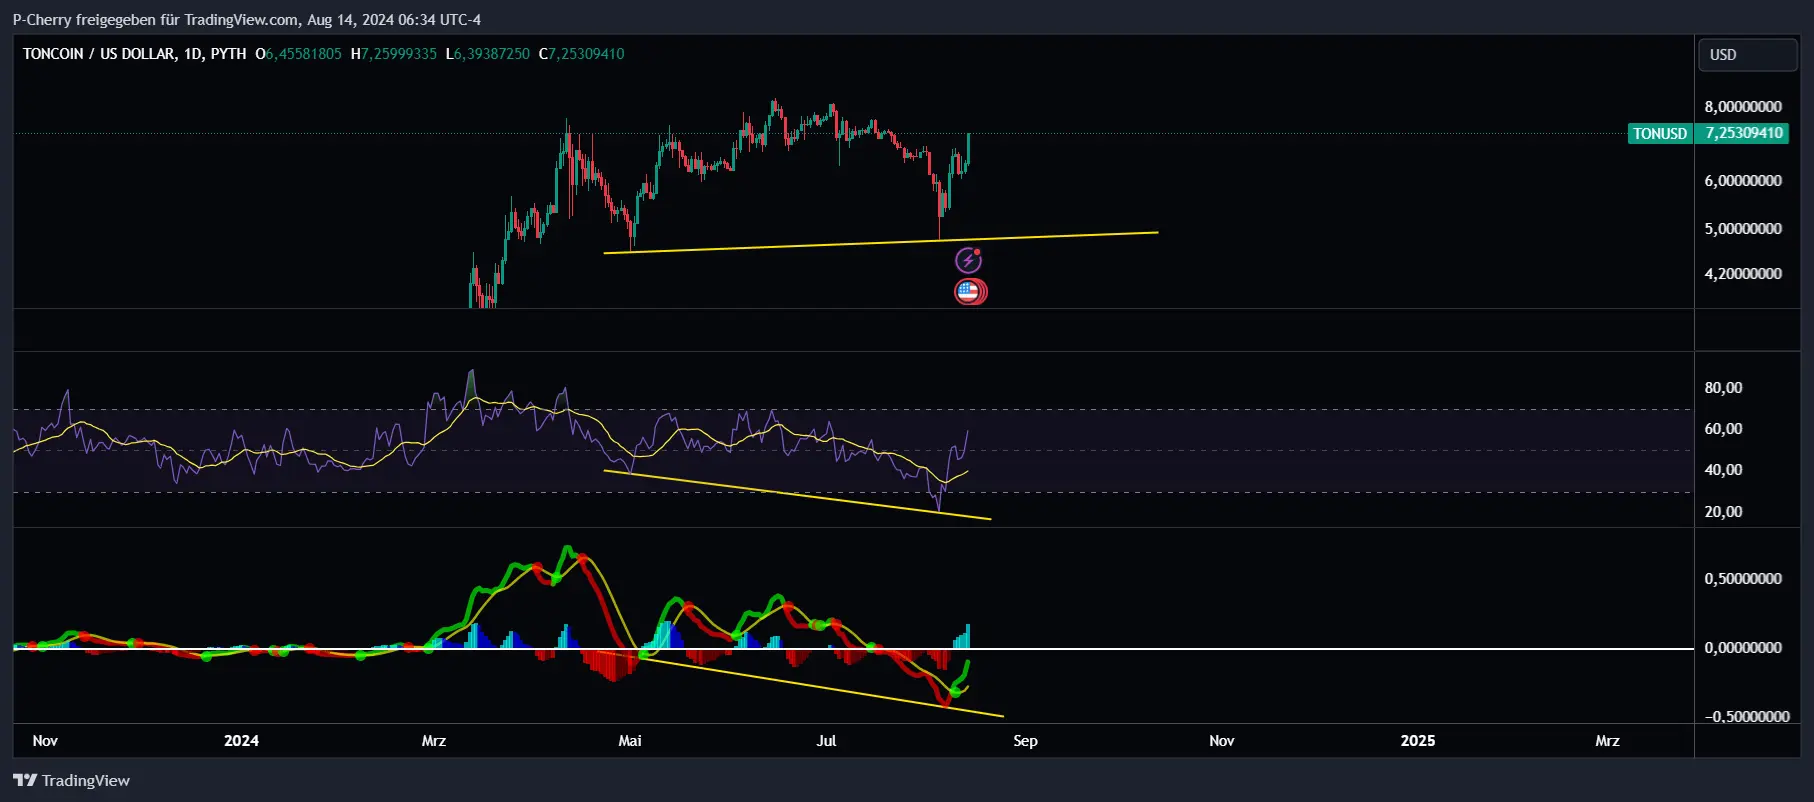Click the Mai label on time axis
Image resolution: width=1814 pixels, height=802 pixels.
(630, 741)
